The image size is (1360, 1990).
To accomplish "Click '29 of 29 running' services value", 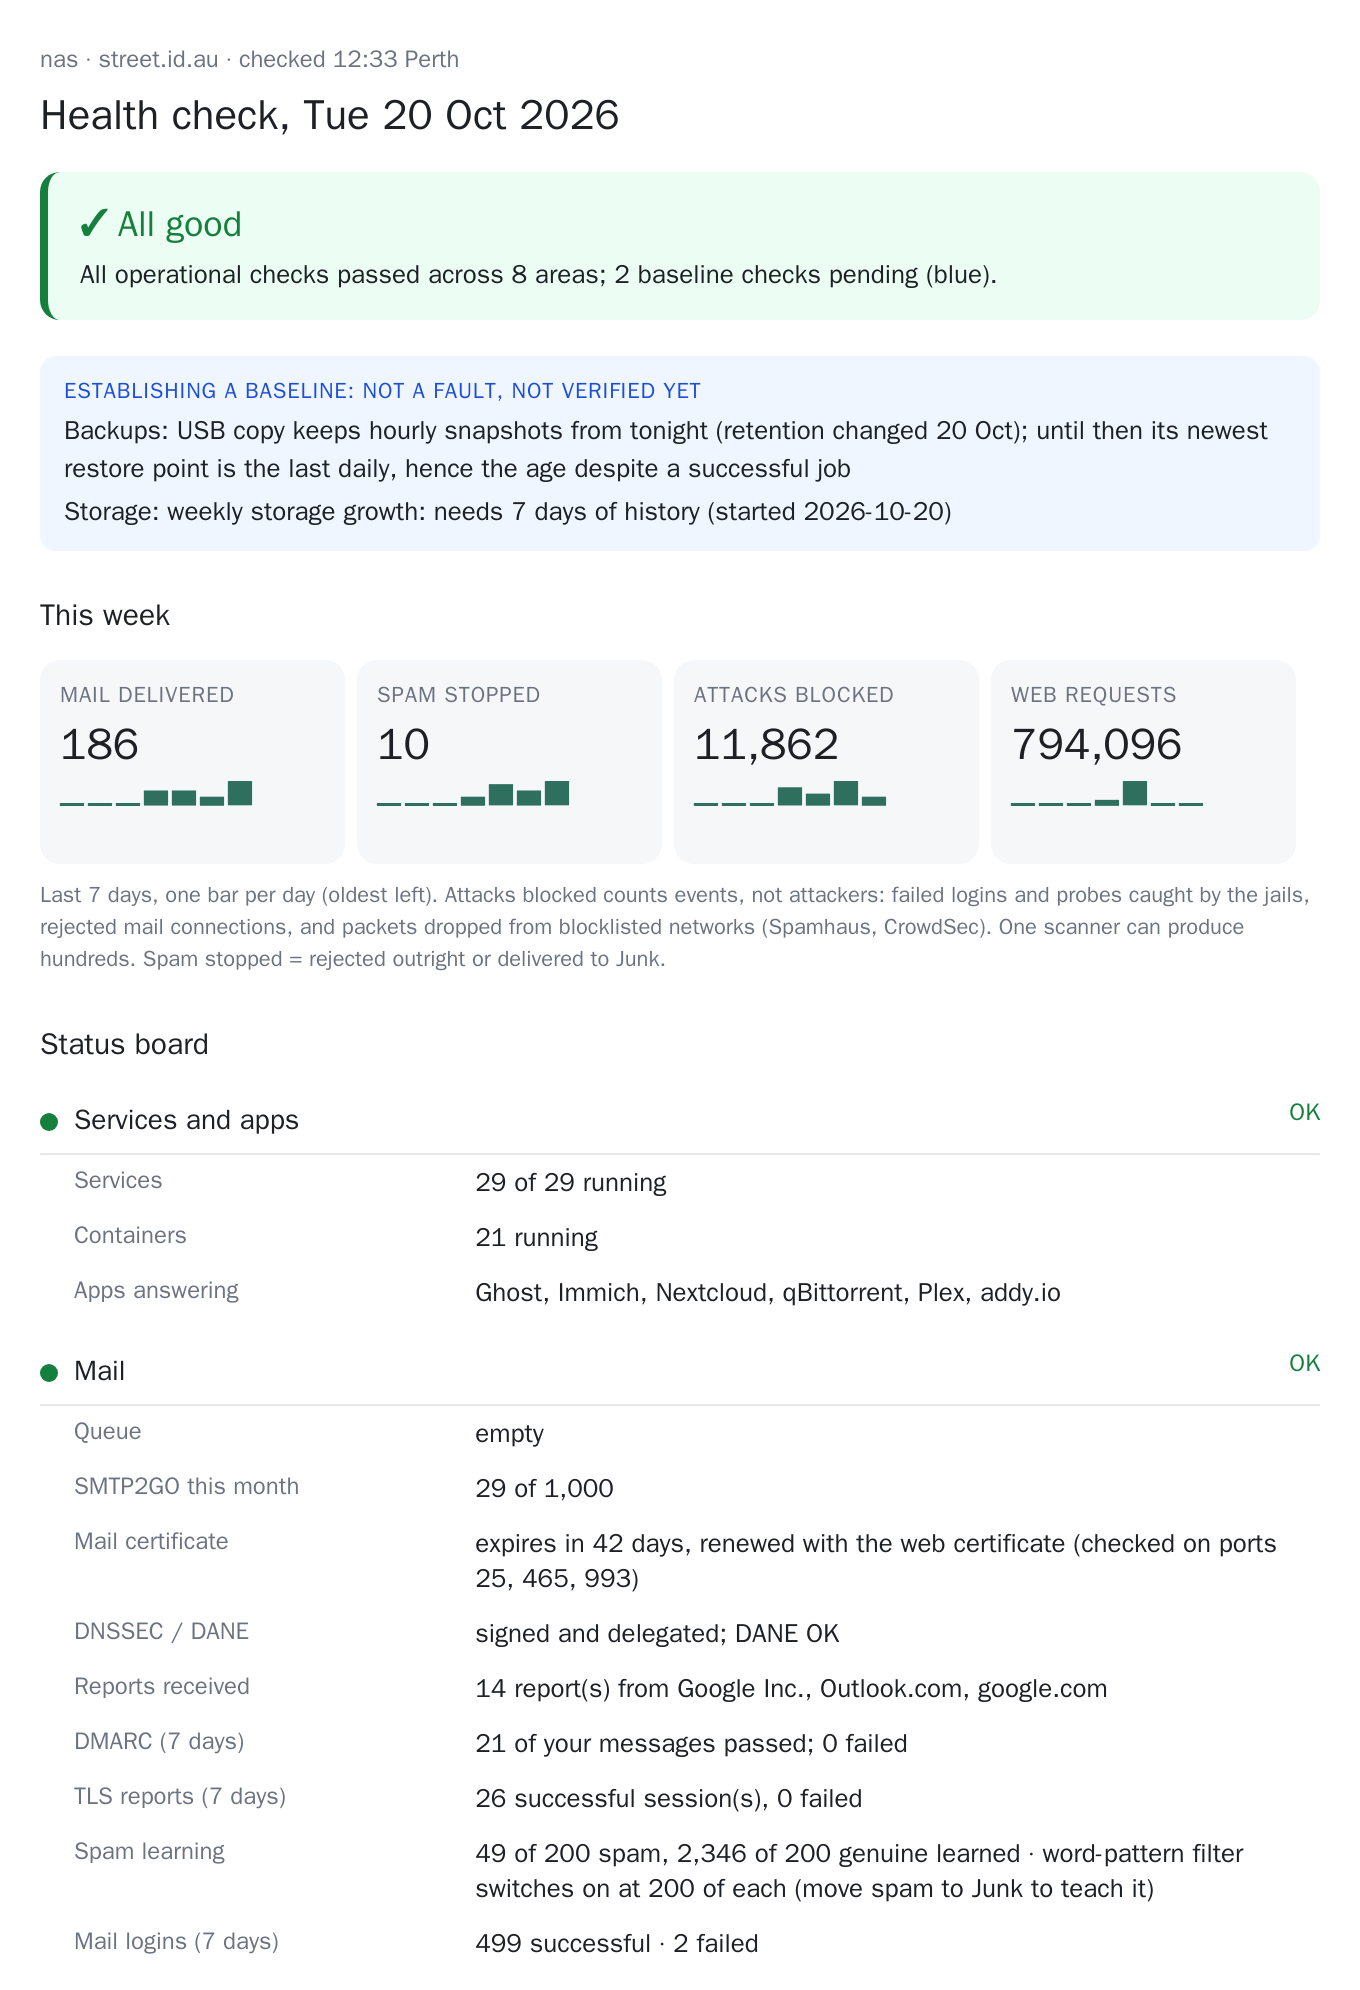I will [570, 1182].
